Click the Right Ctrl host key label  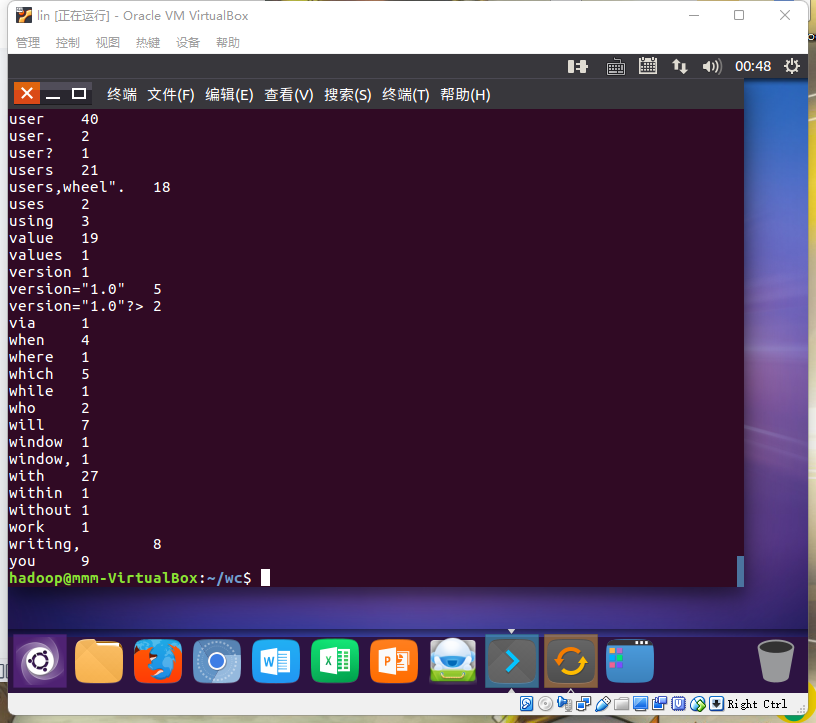tap(757, 704)
